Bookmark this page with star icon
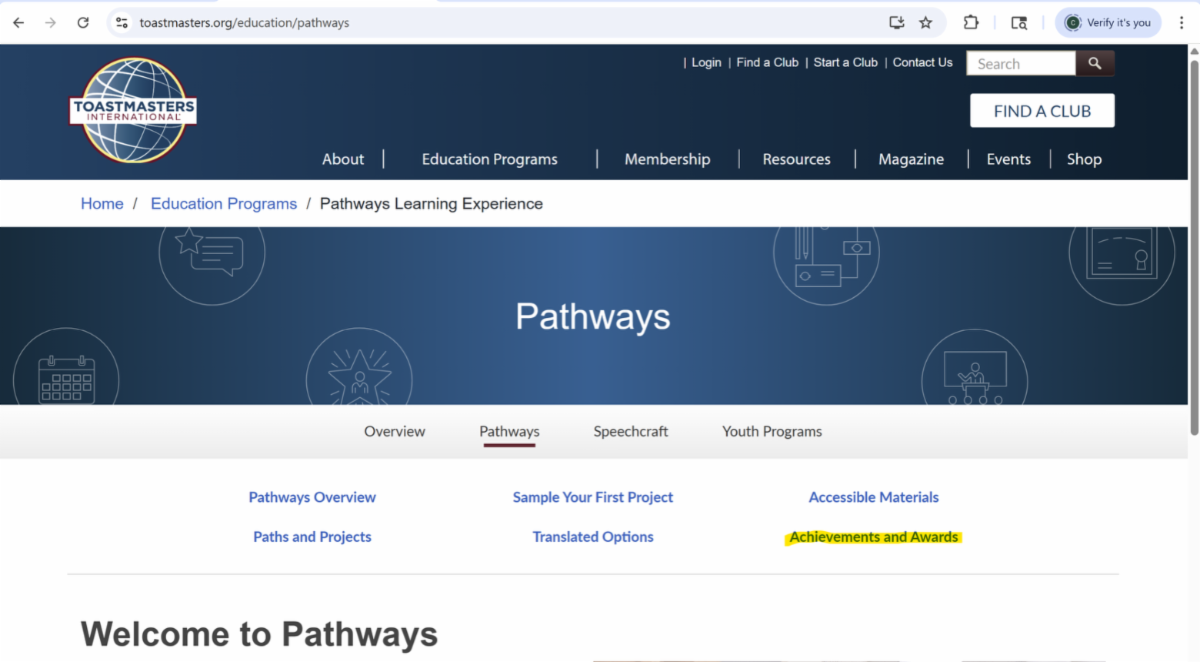The width and height of the screenshot is (1200, 662). coord(926,23)
